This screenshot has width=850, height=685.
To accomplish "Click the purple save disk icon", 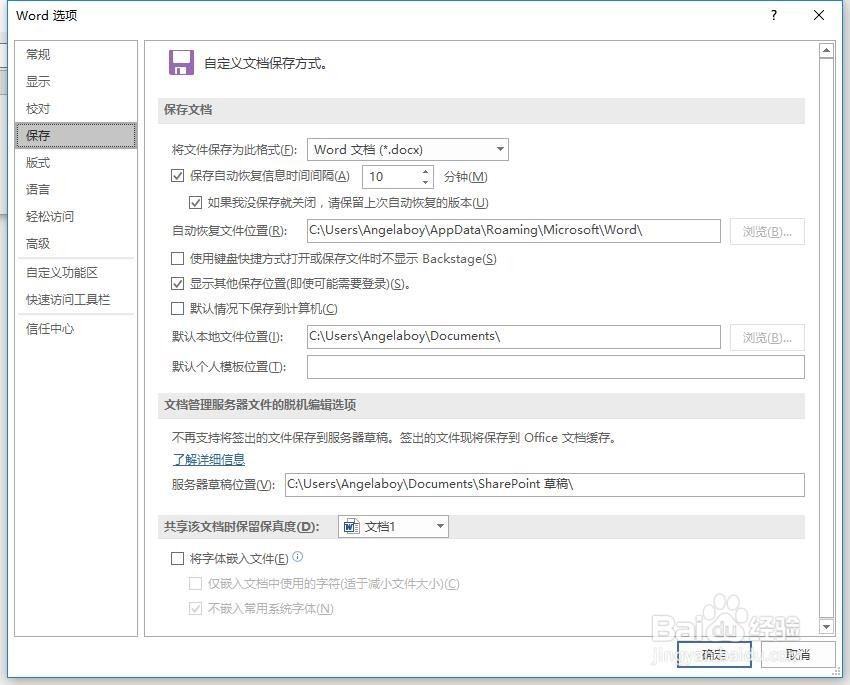I will tap(181, 62).
